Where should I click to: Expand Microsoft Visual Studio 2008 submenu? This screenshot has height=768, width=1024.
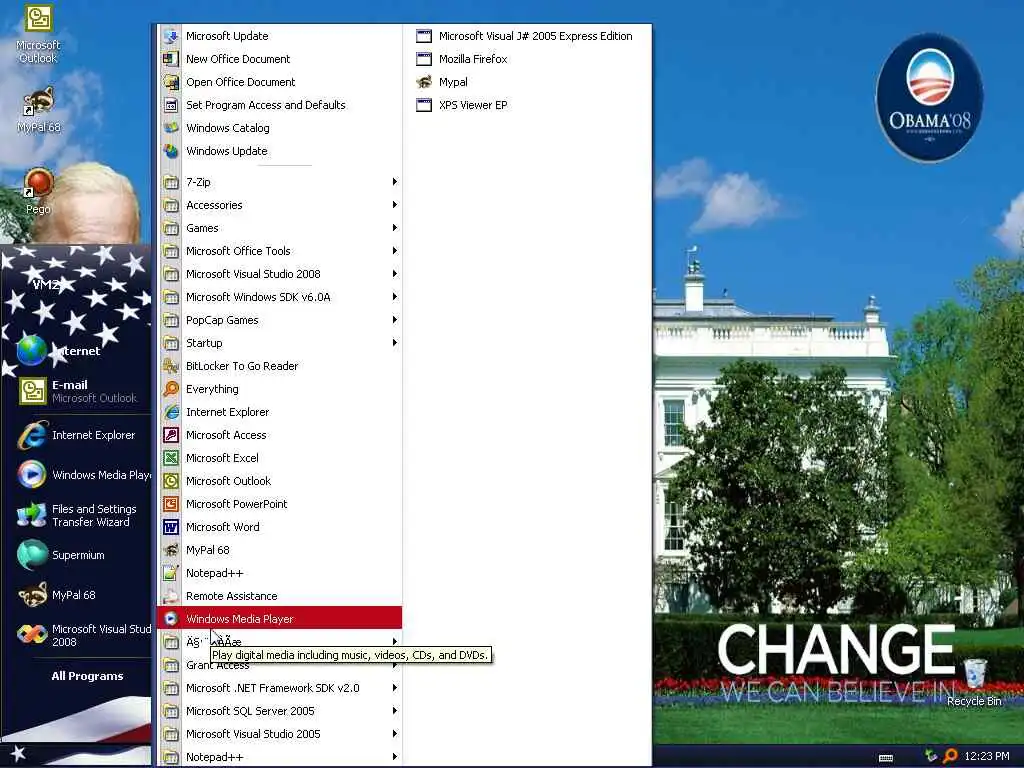280,274
